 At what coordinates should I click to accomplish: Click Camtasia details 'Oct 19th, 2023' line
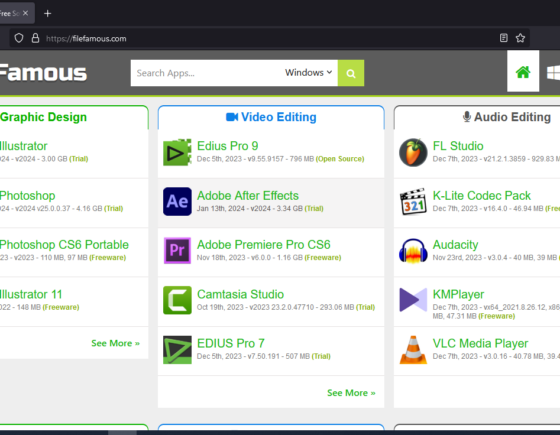286,307
